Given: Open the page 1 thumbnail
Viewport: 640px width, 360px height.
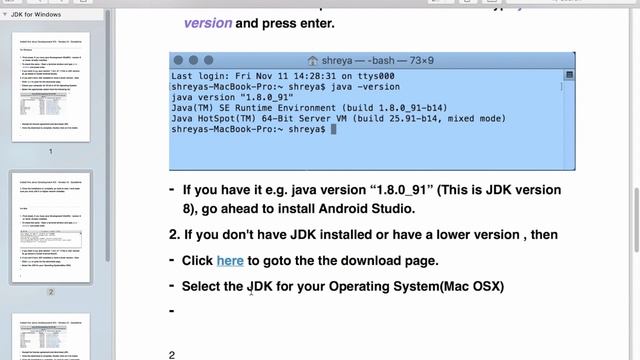Looking at the screenshot, I should (x=51, y=87).
